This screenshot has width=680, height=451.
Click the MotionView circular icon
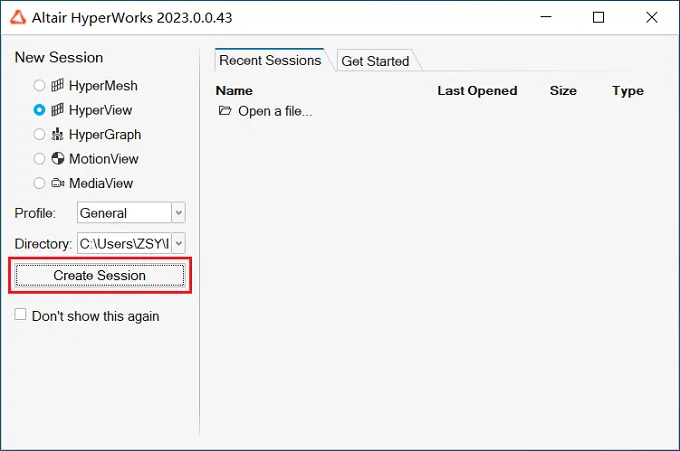pos(57,158)
